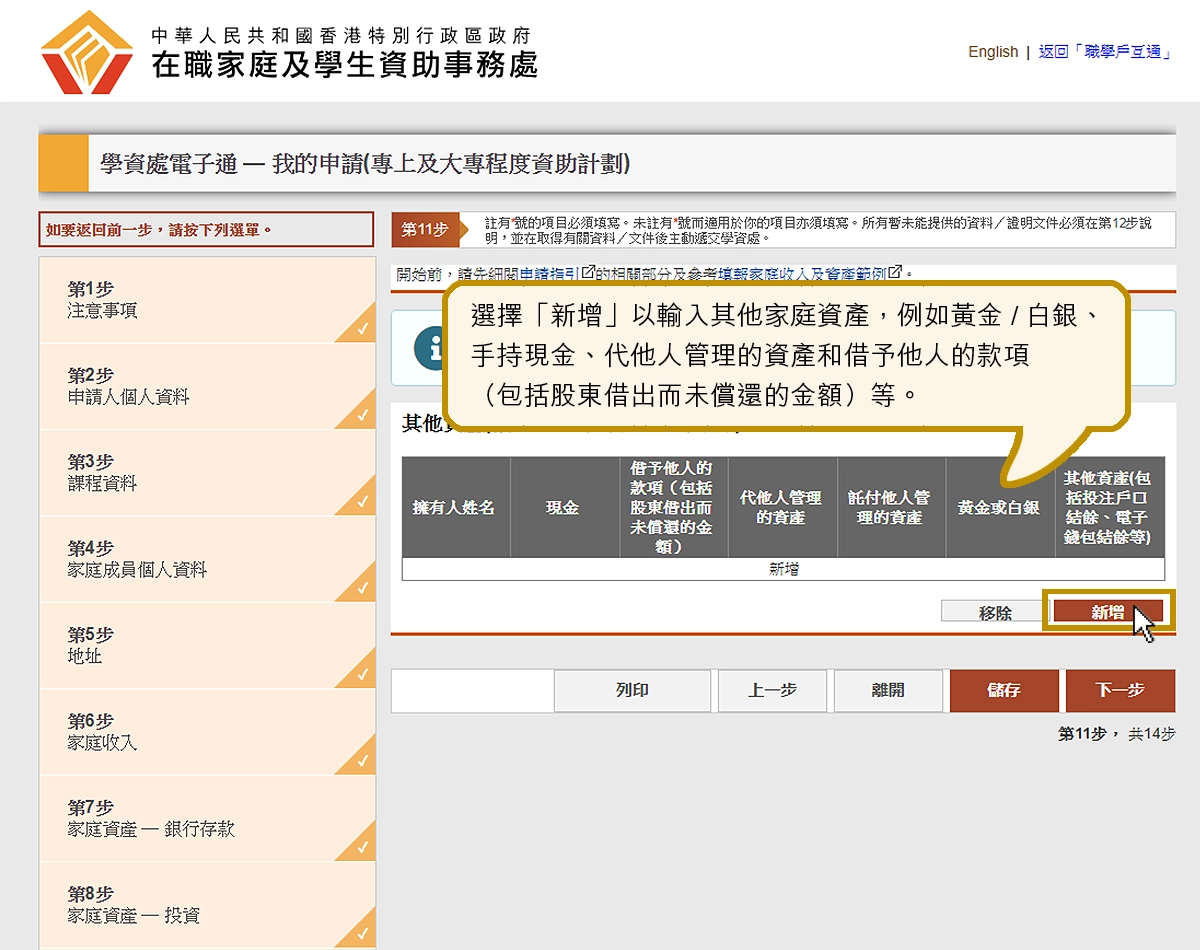Click the checkmark on 第3步 課程資料
1200x950 pixels.
[x=362, y=502]
